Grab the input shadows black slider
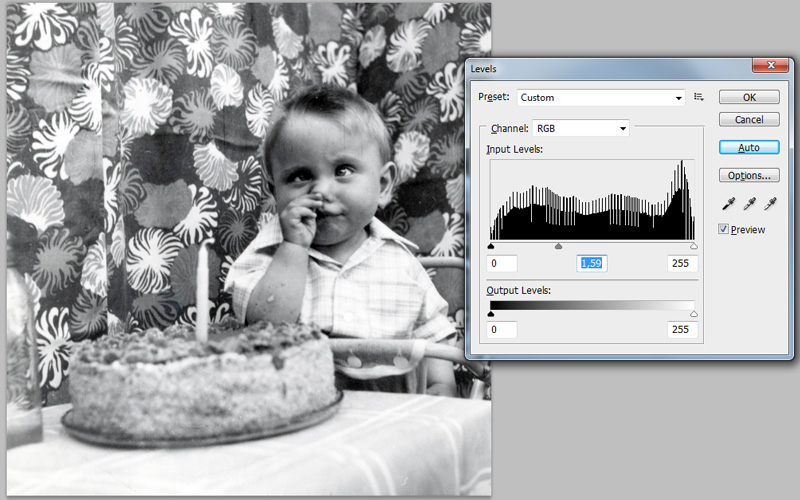Image resolution: width=800 pixels, height=500 pixels. pyautogui.click(x=491, y=246)
